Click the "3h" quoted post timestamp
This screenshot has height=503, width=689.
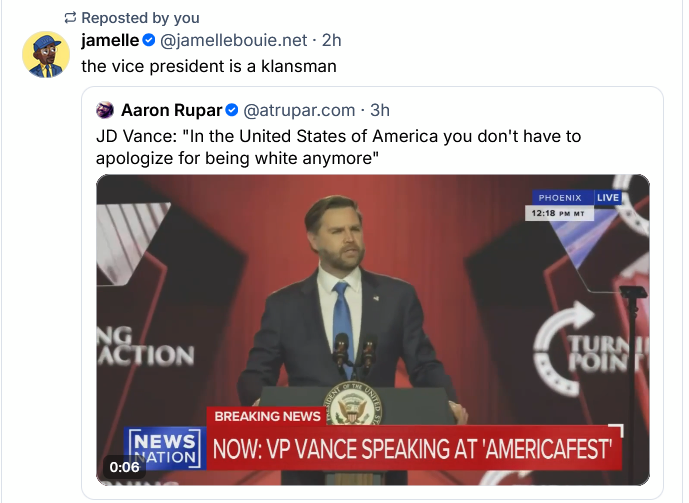pos(380,109)
